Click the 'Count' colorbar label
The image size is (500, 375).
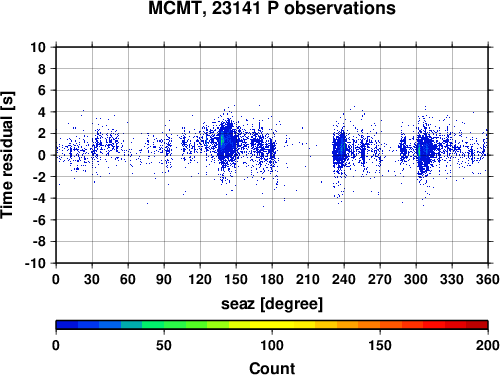click(x=272, y=368)
